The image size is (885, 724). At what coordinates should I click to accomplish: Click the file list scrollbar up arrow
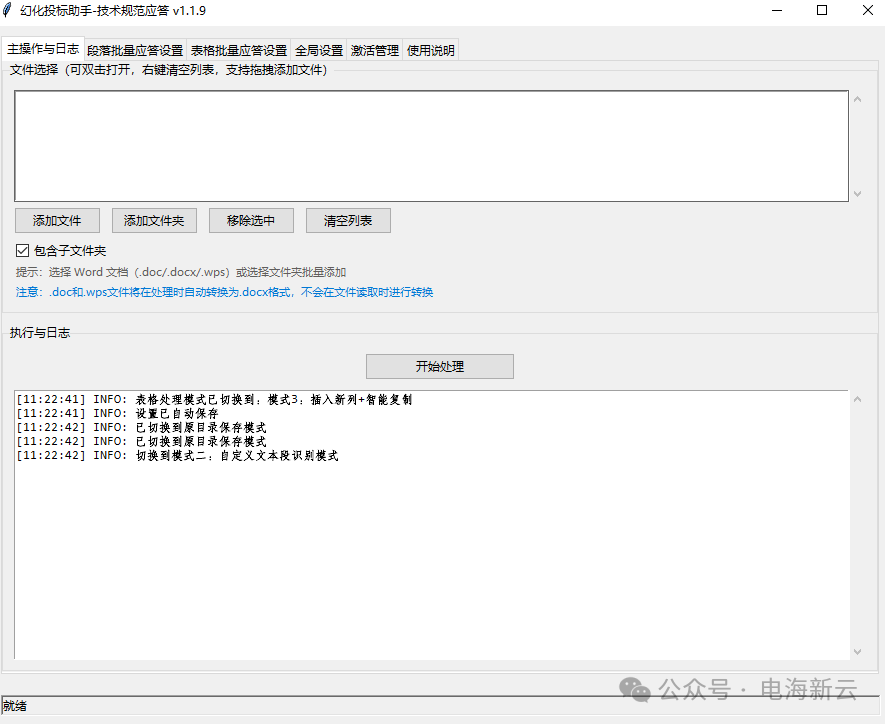(x=857, y=99)
